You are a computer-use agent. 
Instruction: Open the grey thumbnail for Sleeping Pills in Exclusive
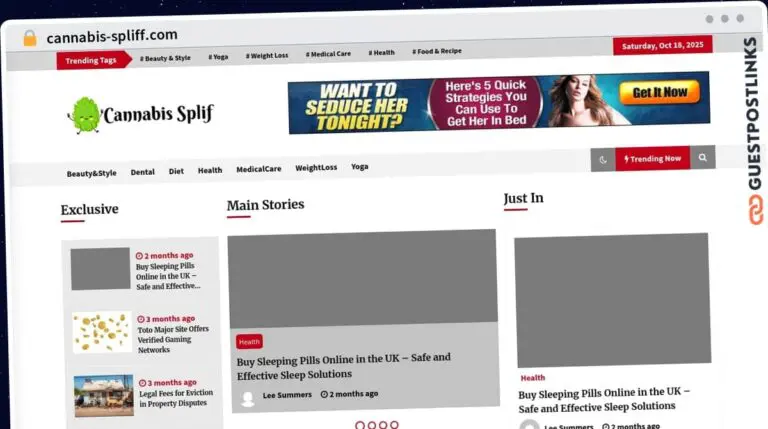click(x=100, y=268)
